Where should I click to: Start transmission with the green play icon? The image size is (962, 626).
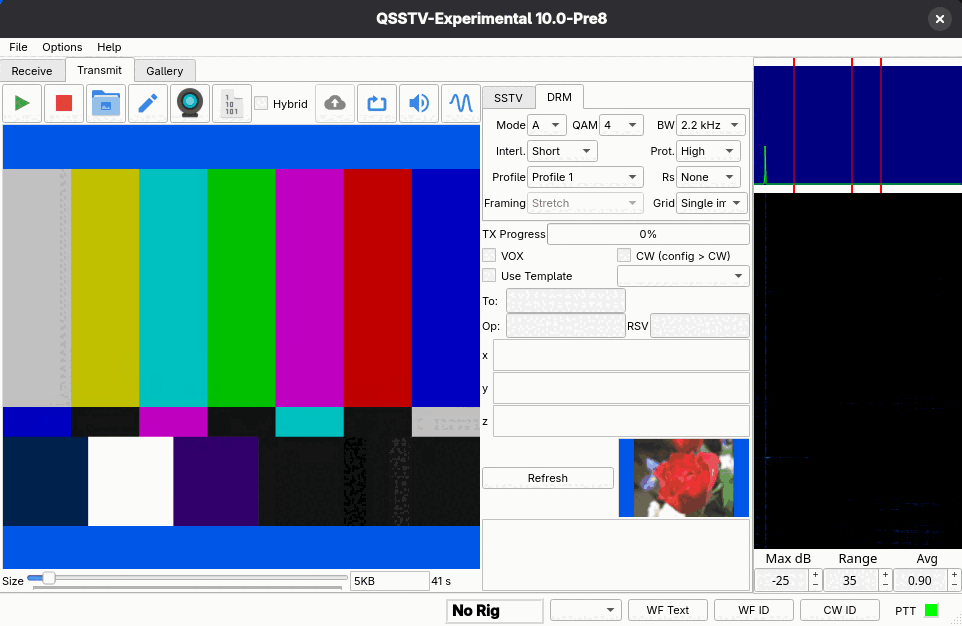tap(22, 103)
